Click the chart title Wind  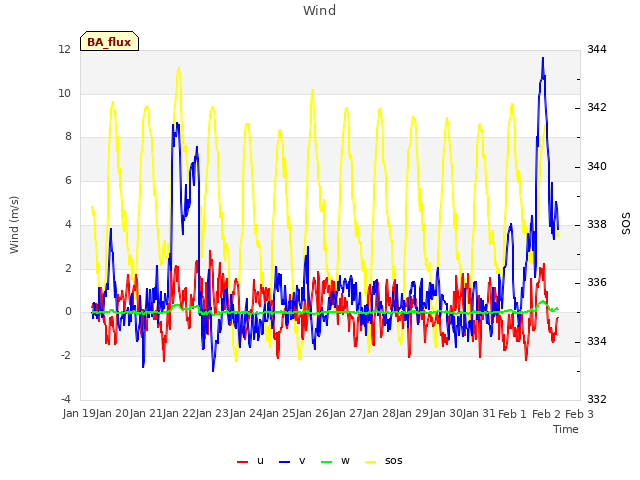tap(320, 10)
